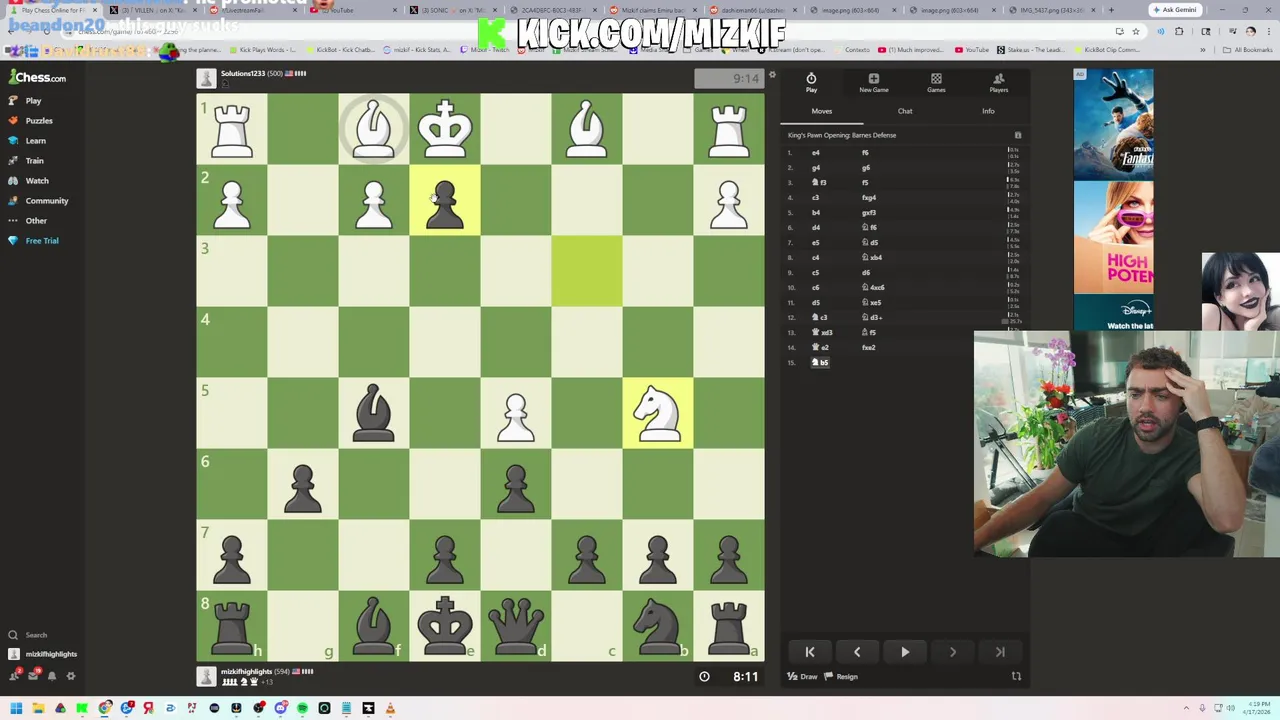Open new browser tab plus button

click(1111, 10)
